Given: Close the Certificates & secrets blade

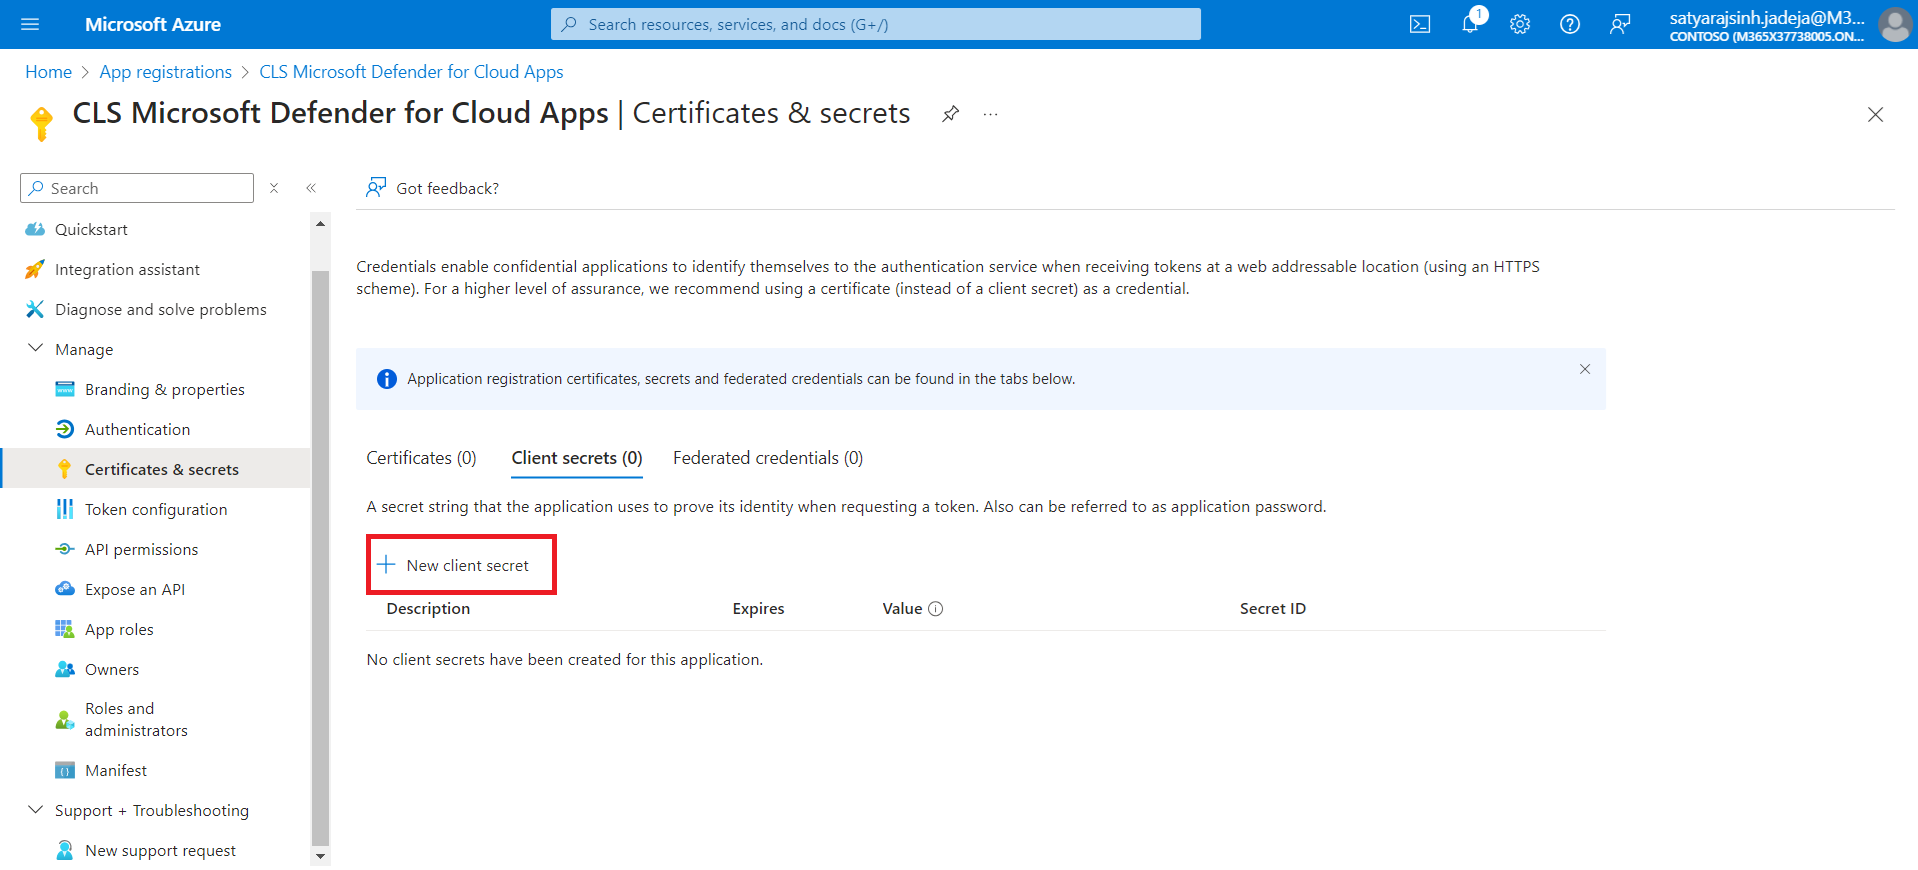Looking at the screenshot, I should click(x=1875, y=114).
